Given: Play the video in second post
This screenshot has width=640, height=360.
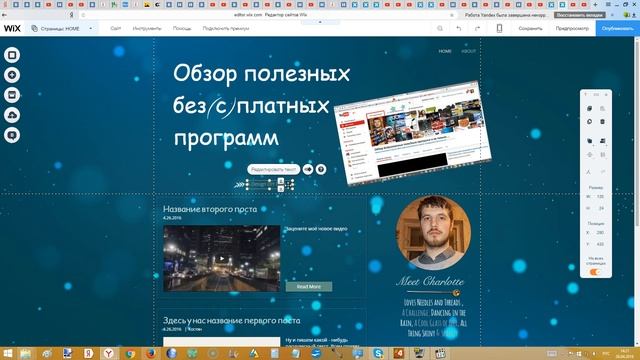Looking at the screenshot, I should pos(222,258).
